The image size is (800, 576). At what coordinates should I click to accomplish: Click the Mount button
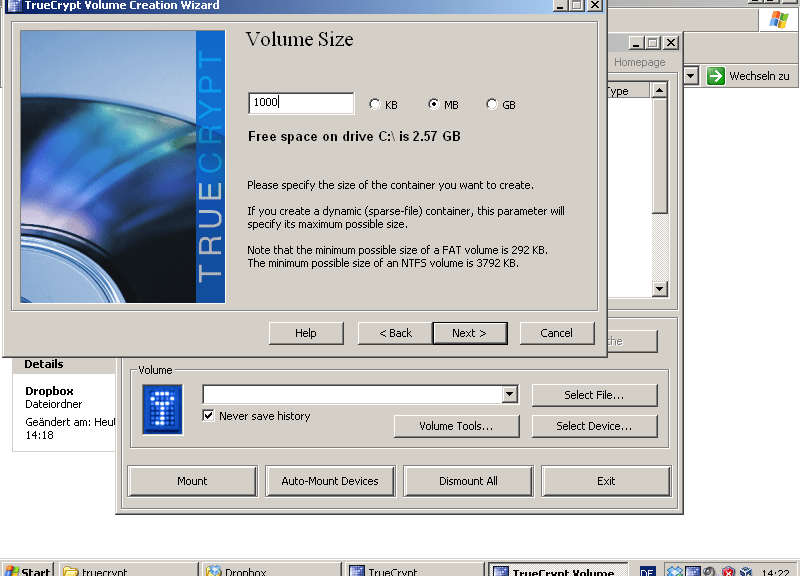pos(192,481)
